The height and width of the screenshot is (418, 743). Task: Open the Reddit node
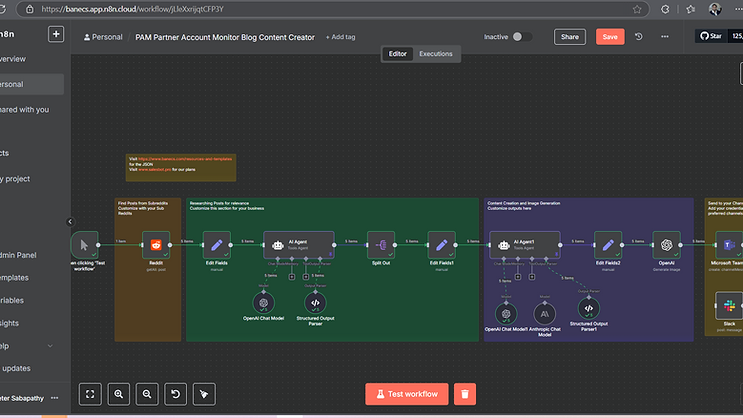(x=156, y=245)
